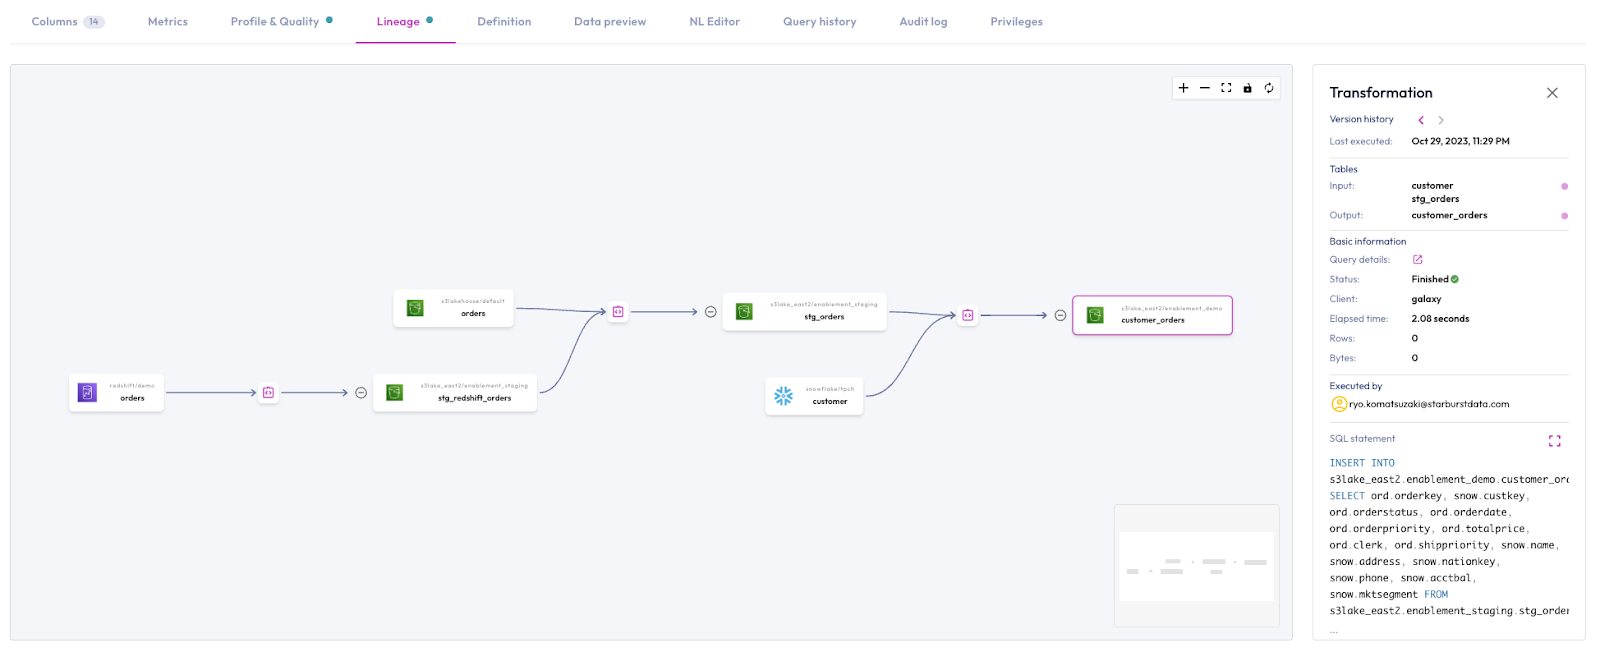Select the snowflake/tpch customer node label
This screenshot has height=652, width=1600.
pyautogui.click(x=830, y=402)
